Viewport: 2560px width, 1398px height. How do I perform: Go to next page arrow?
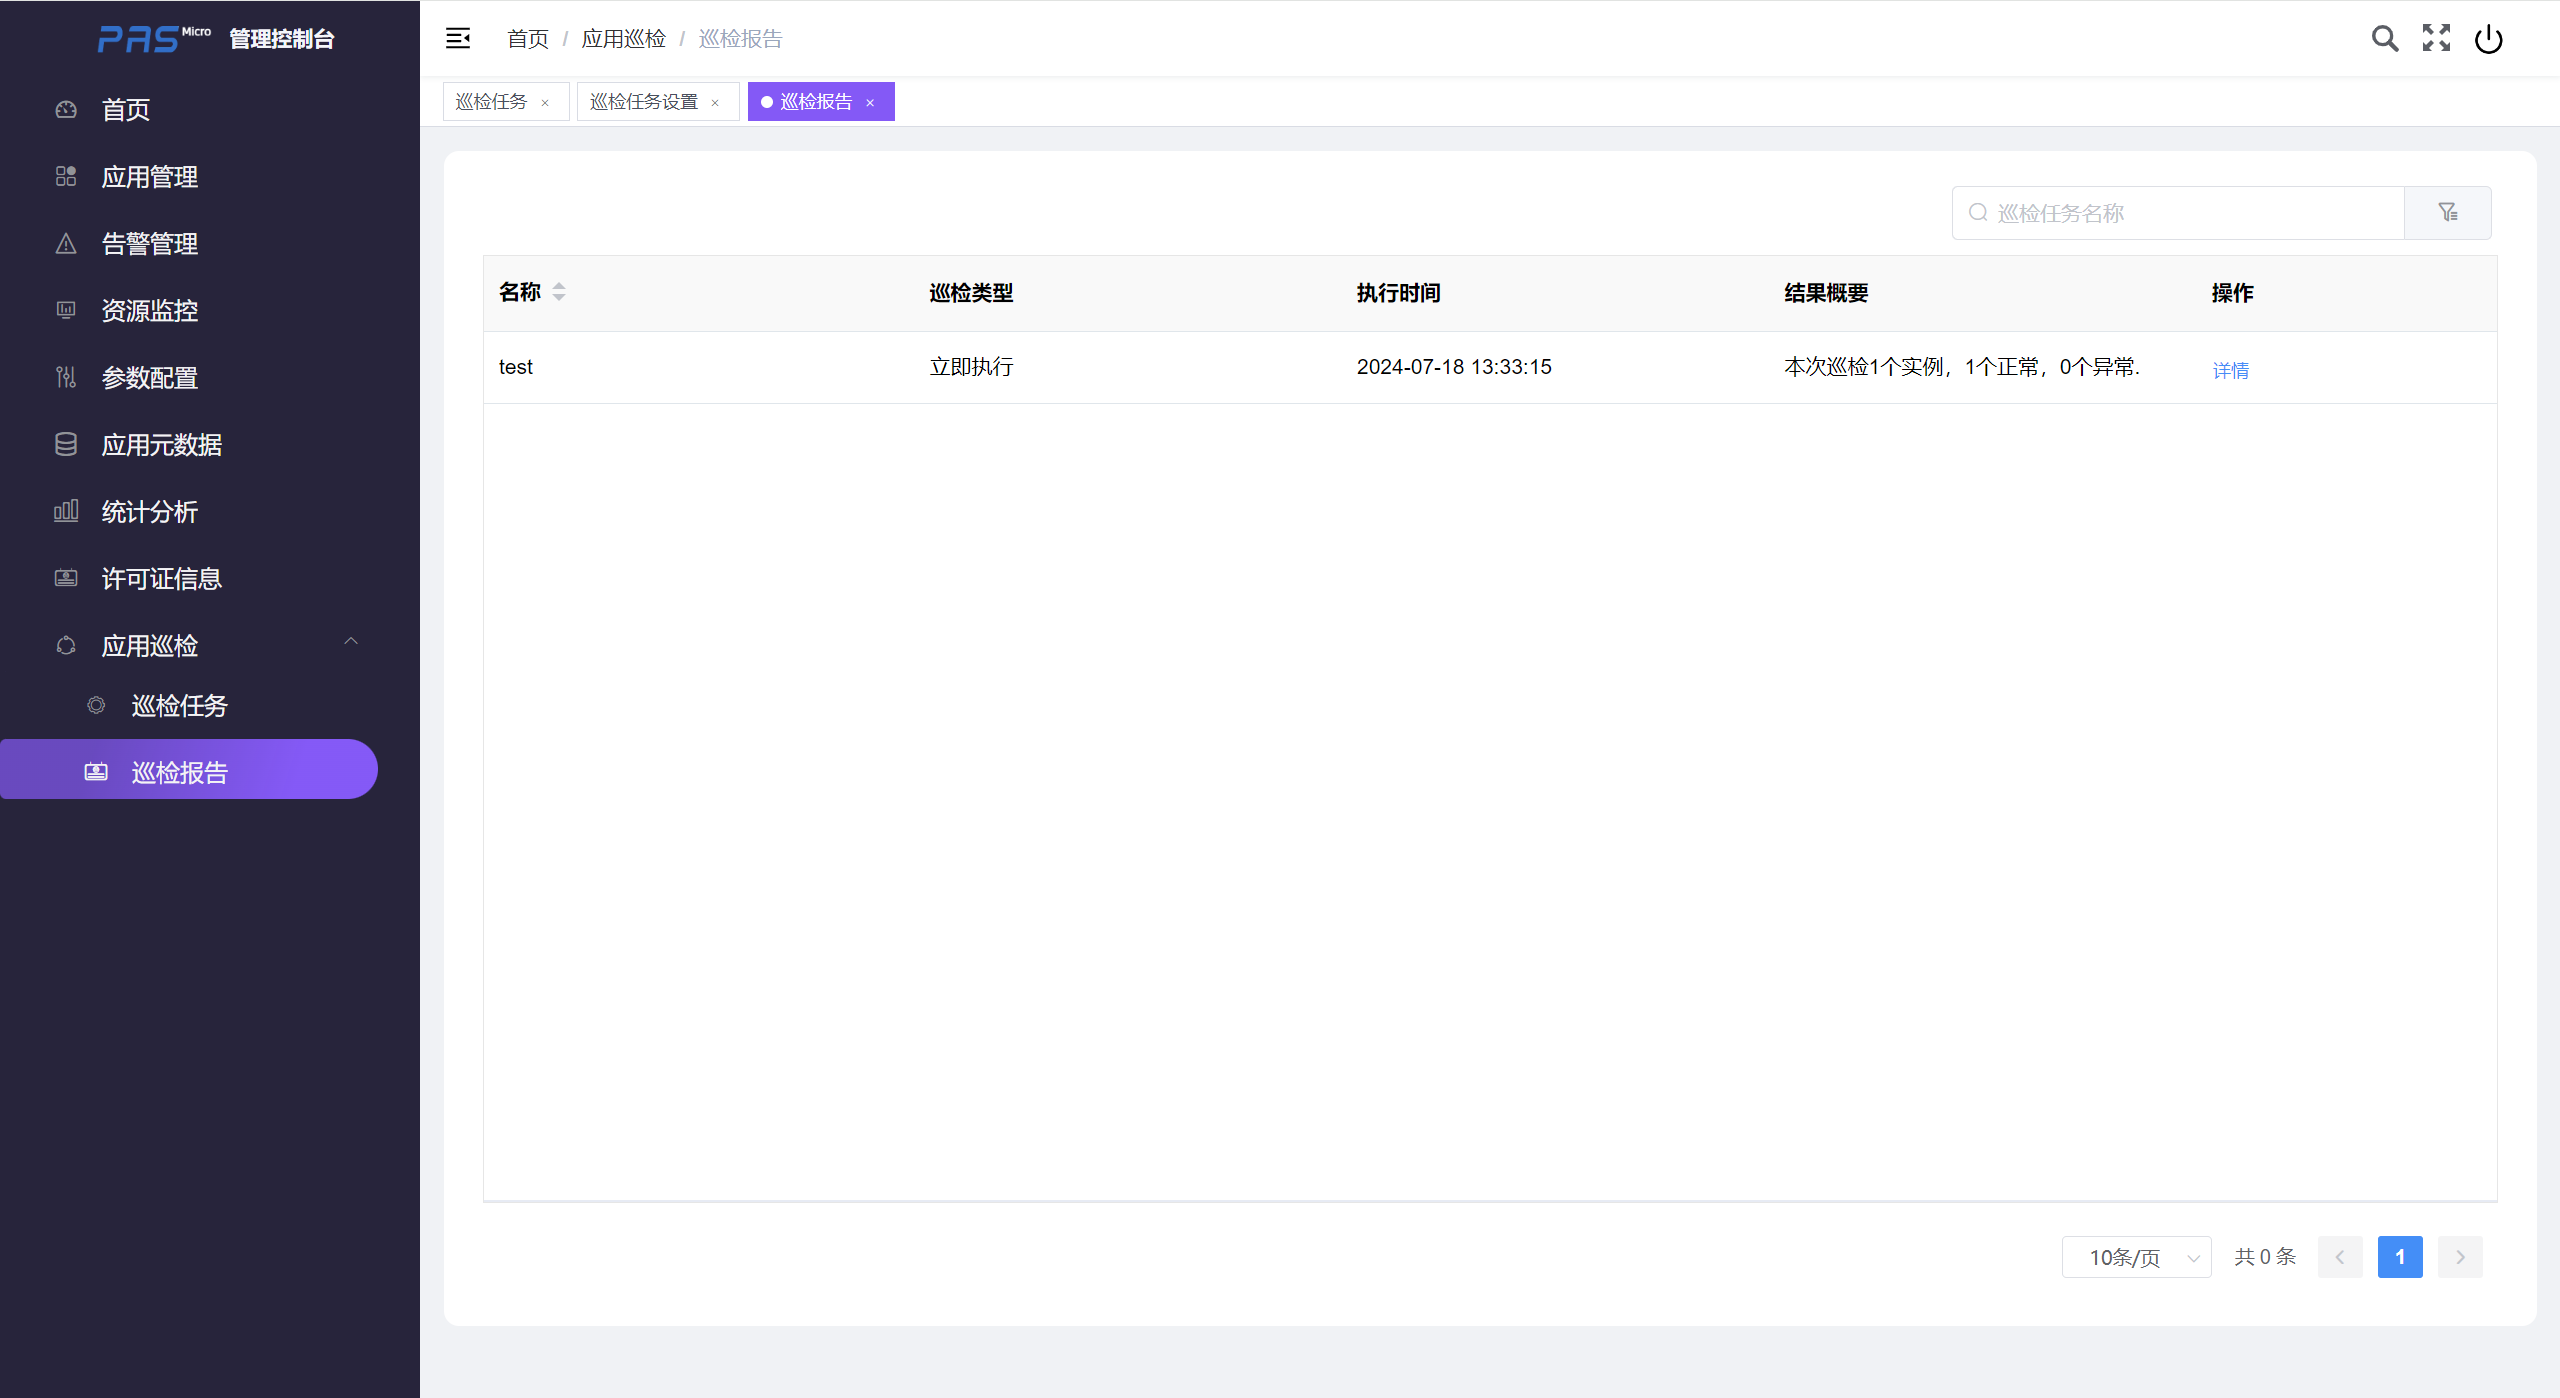point(2460,1257)
